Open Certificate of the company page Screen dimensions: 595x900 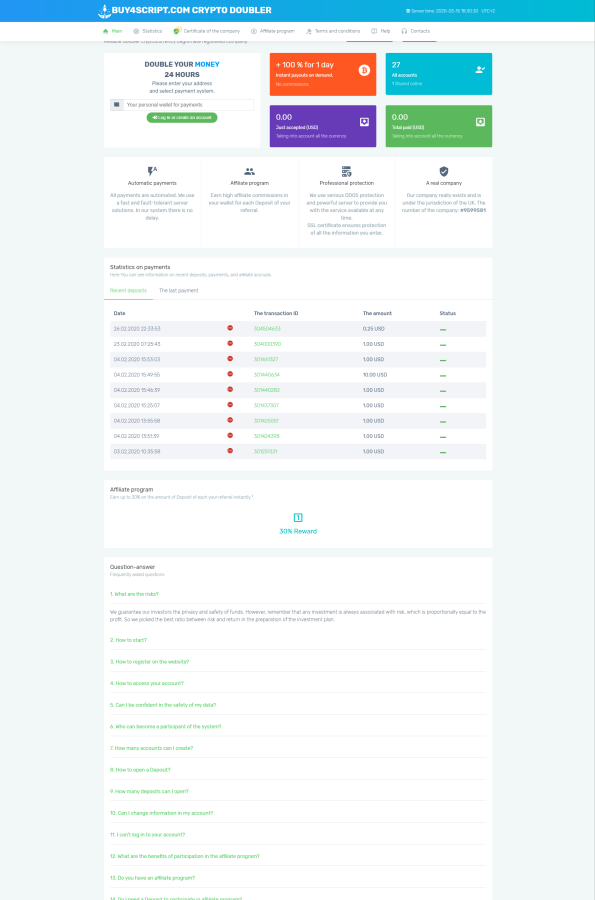pos(207,31)
